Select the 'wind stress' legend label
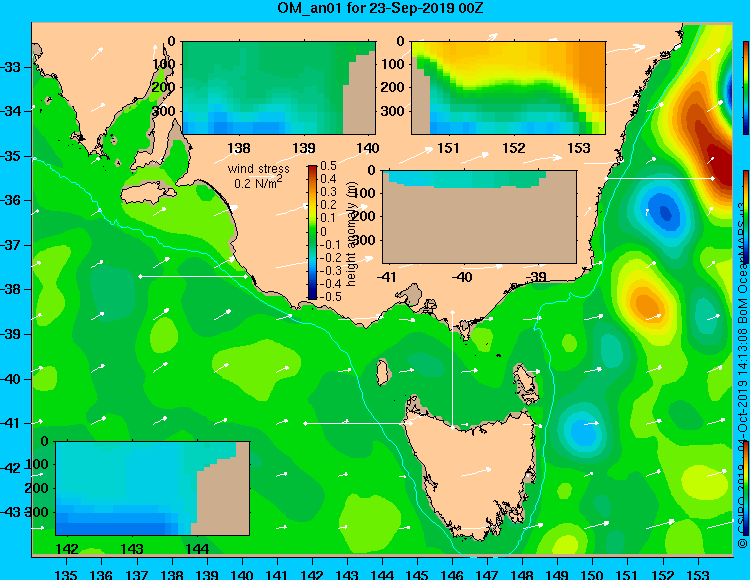 258,169
